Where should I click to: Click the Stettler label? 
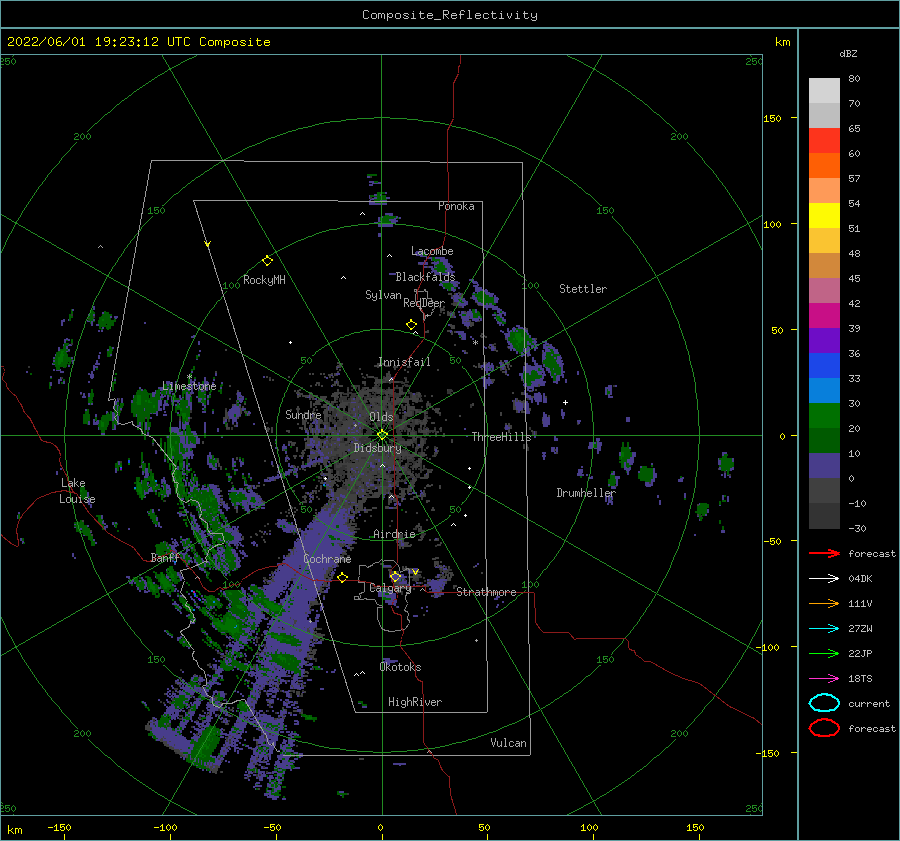[583, 289]
